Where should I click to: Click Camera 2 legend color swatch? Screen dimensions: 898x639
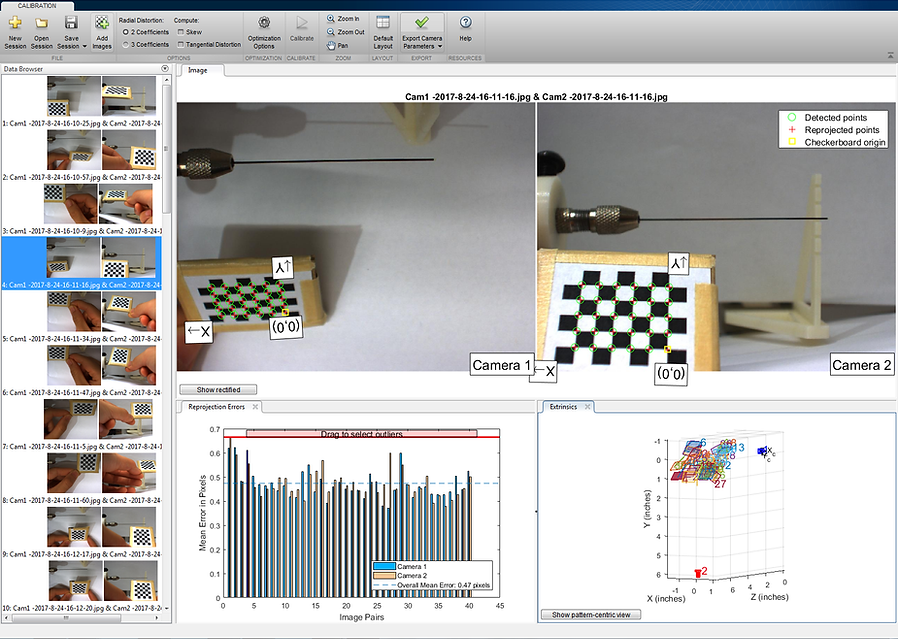[384, 575]
